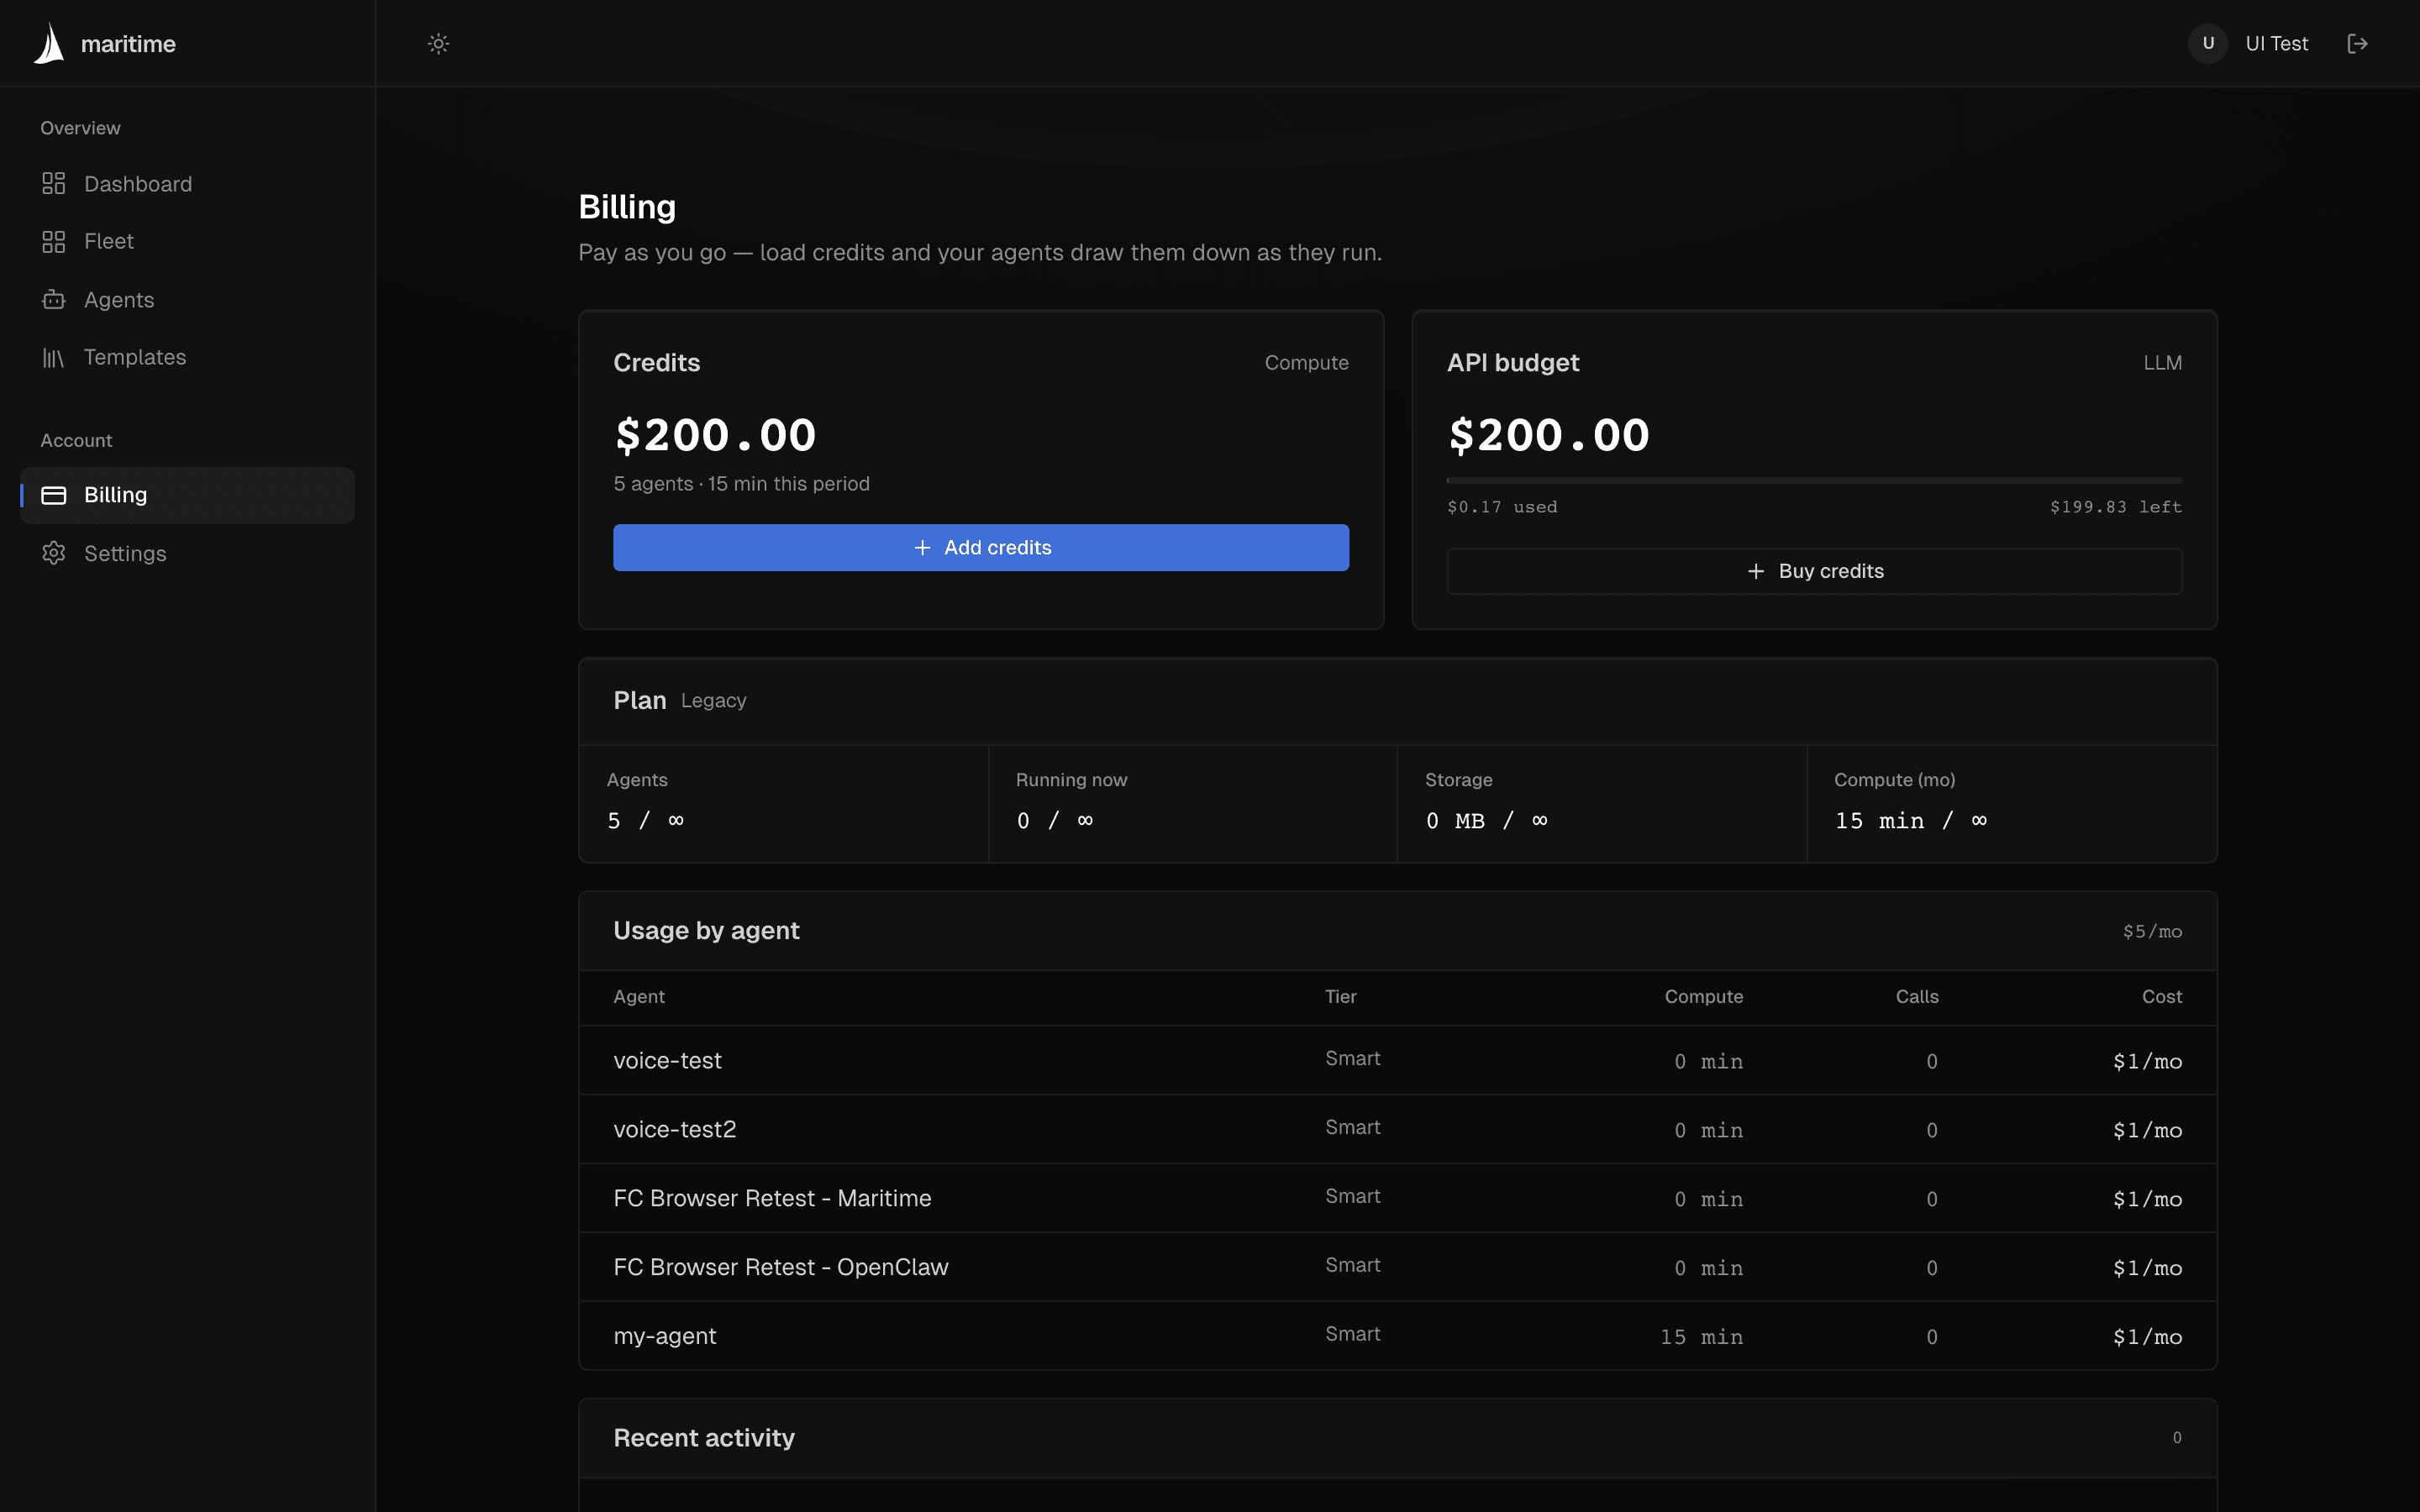Click the Calls column header
This screenshot has height=1512, width=2420.
click(x=1917, y=997)
